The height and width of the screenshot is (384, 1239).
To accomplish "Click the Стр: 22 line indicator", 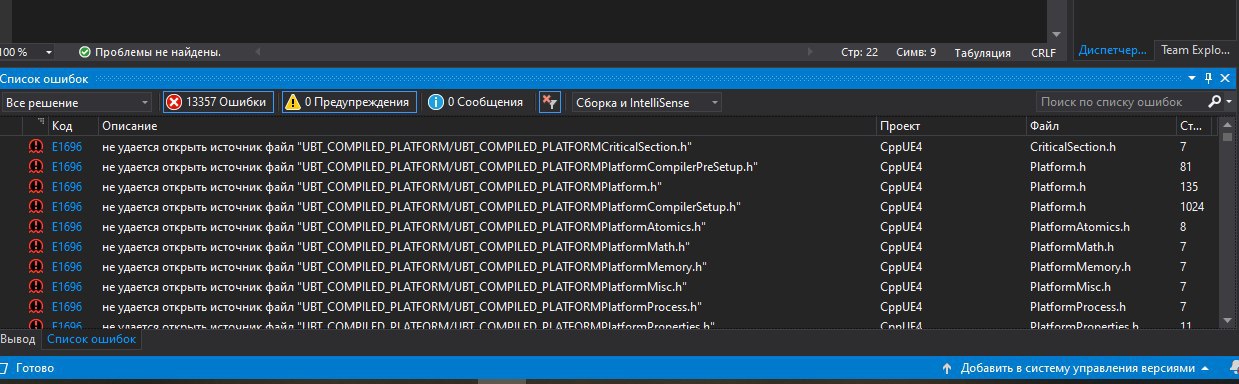I will coord(860,53).
